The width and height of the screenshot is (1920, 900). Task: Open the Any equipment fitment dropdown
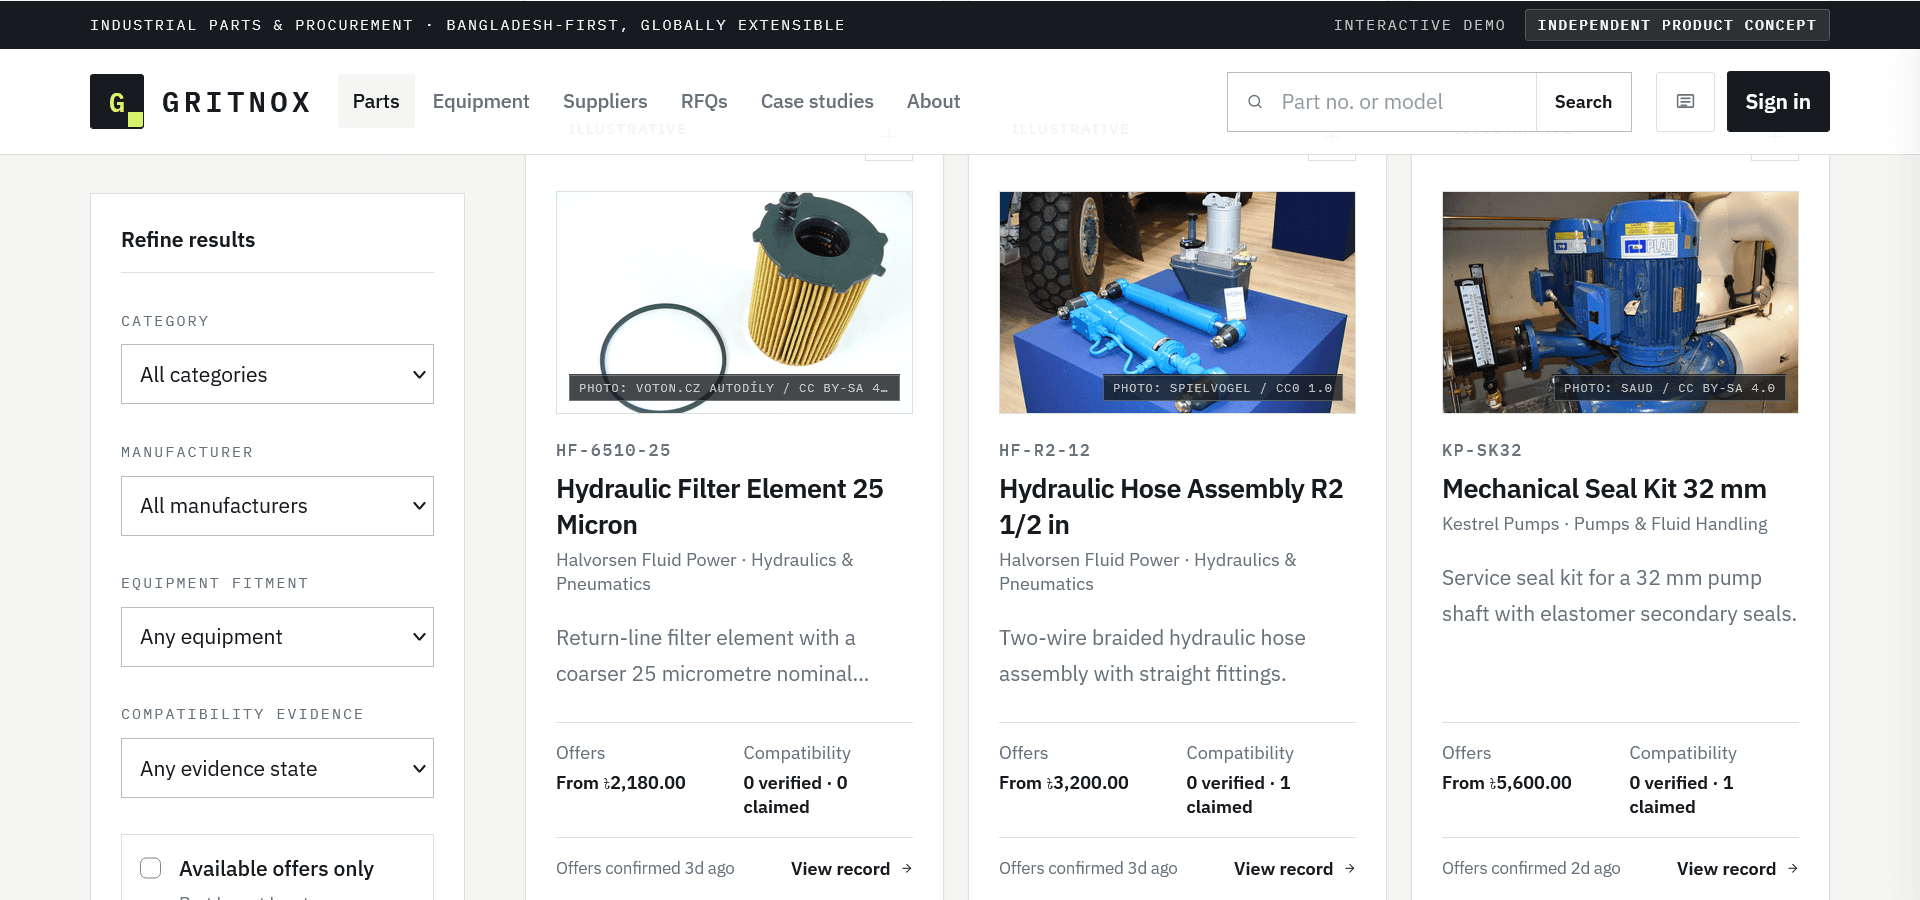pos(277,637)
